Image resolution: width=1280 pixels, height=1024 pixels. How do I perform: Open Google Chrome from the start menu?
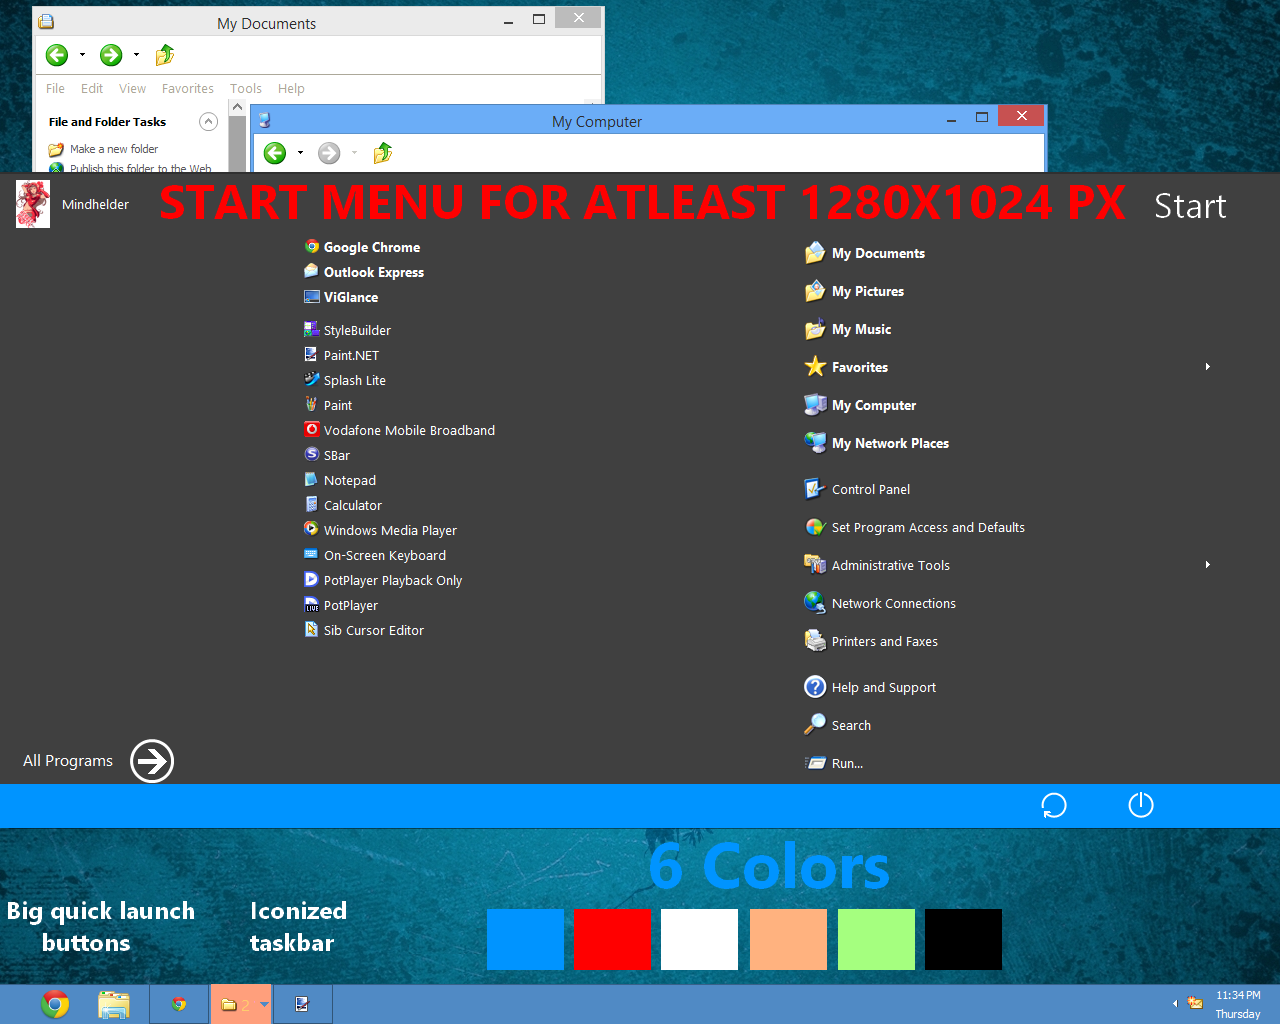click(362, 247)
